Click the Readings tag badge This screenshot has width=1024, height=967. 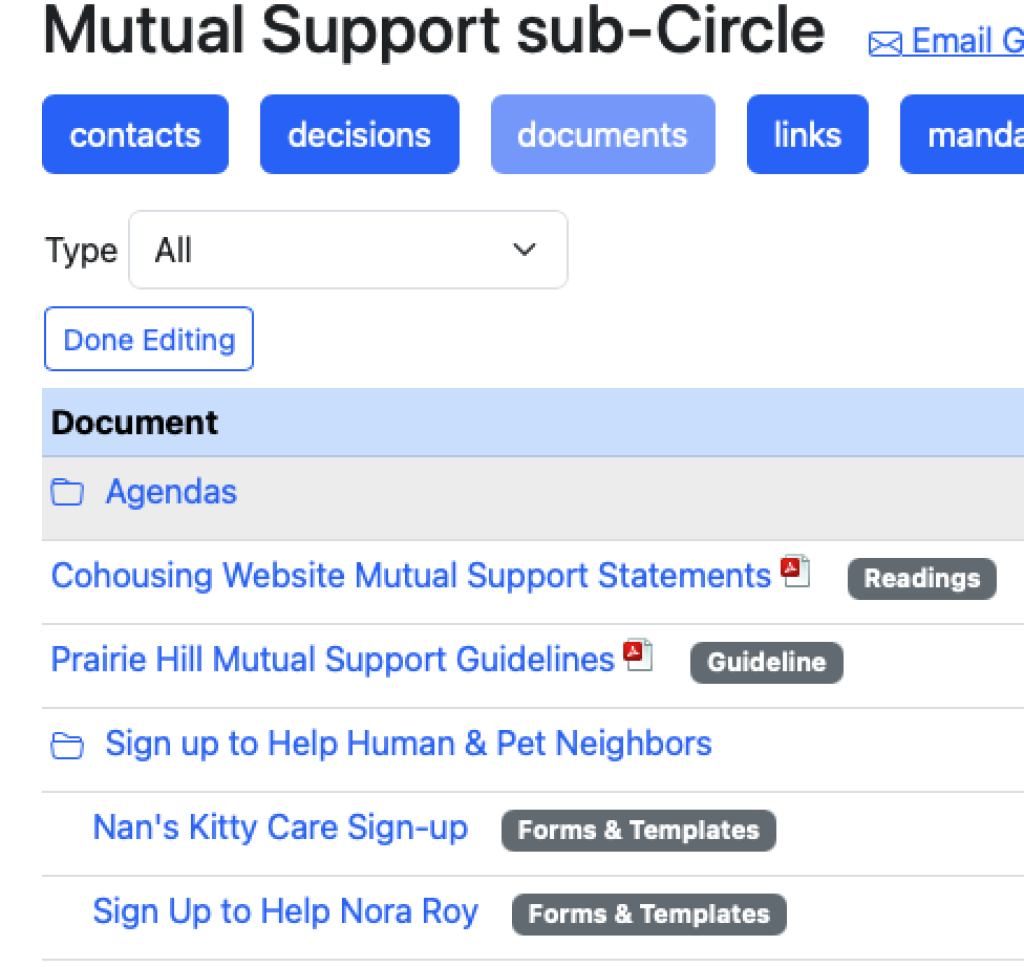922,579
